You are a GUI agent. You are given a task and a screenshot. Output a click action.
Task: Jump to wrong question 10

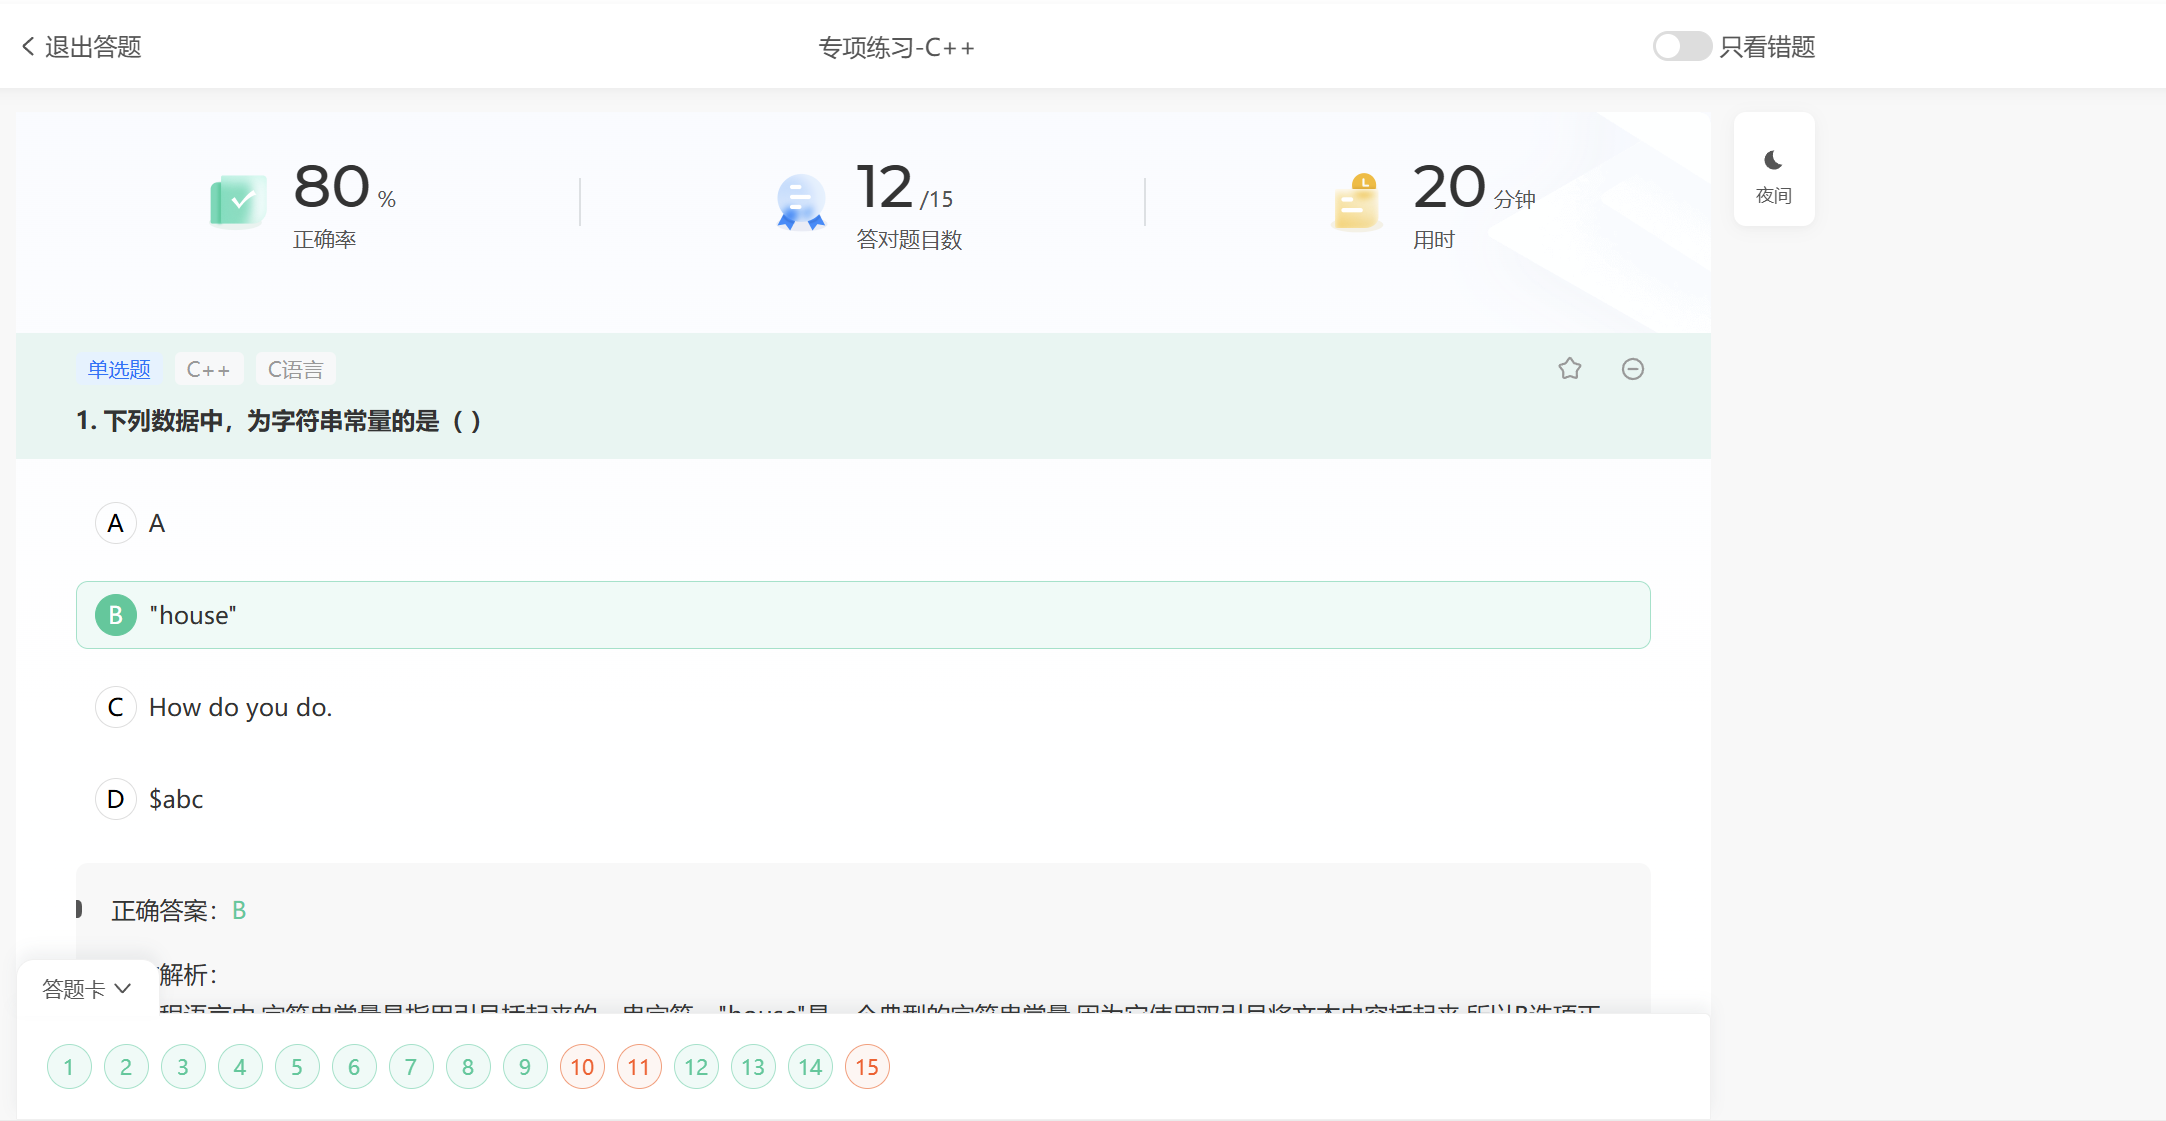582,1067
